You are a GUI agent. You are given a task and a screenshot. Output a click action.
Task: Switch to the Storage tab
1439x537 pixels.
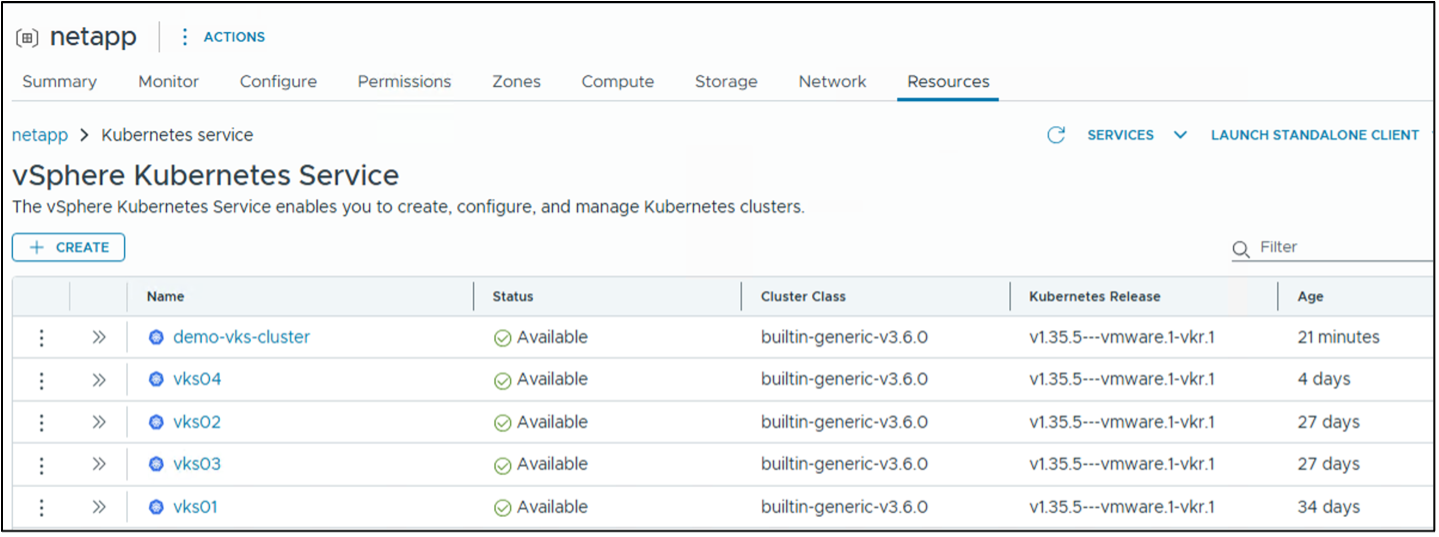click(726, 82)
